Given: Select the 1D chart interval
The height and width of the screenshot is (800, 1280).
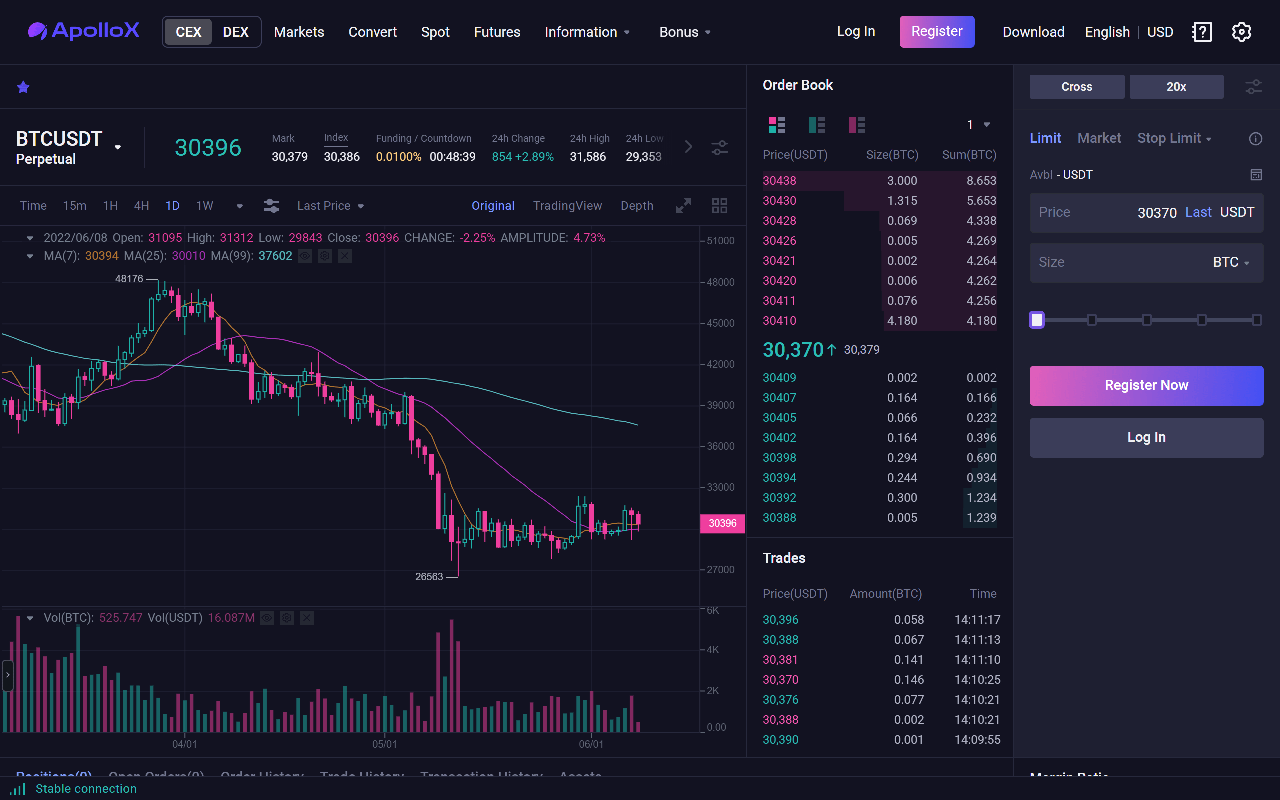Looking at the screenshot, I should point(172,206).
